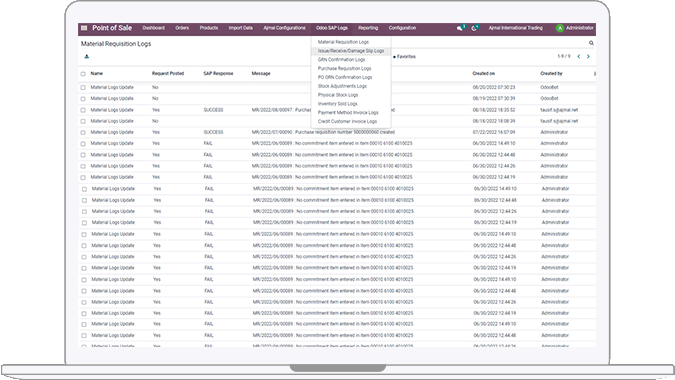Viewport: 675px width, 380px height.
Task: Open the apps grid menu icon
Action: coord(84,28)
